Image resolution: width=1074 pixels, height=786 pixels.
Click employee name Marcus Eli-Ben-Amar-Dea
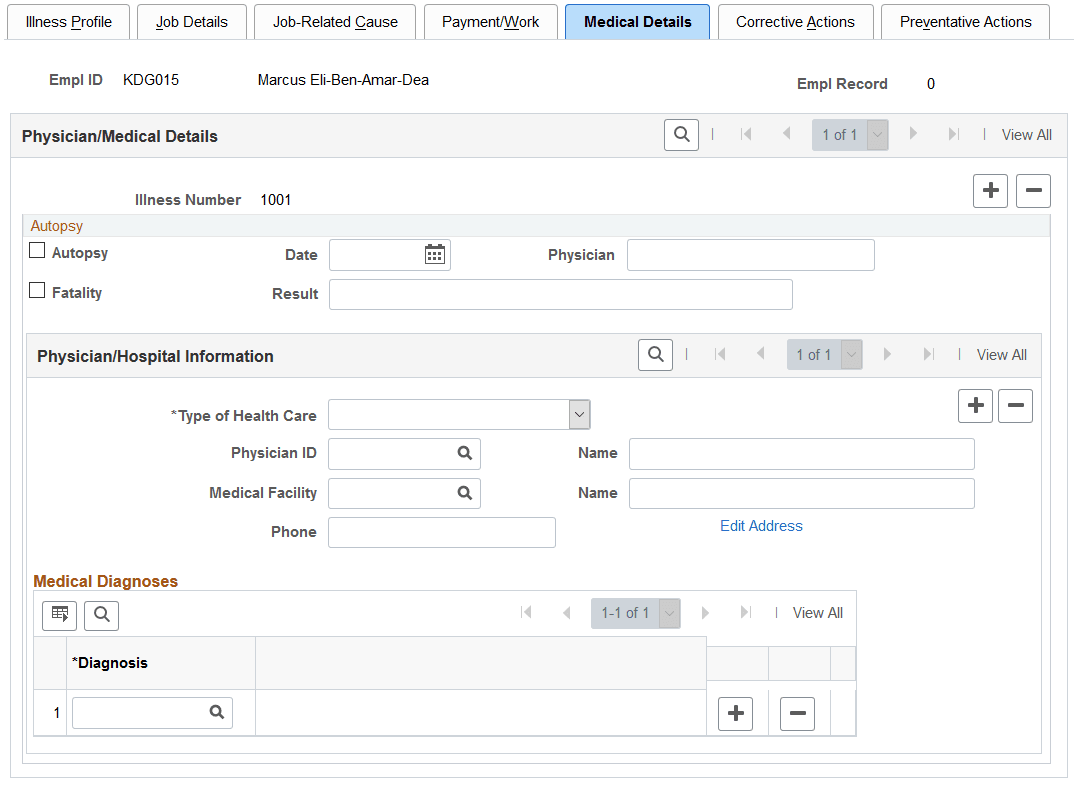click(343, 80)
